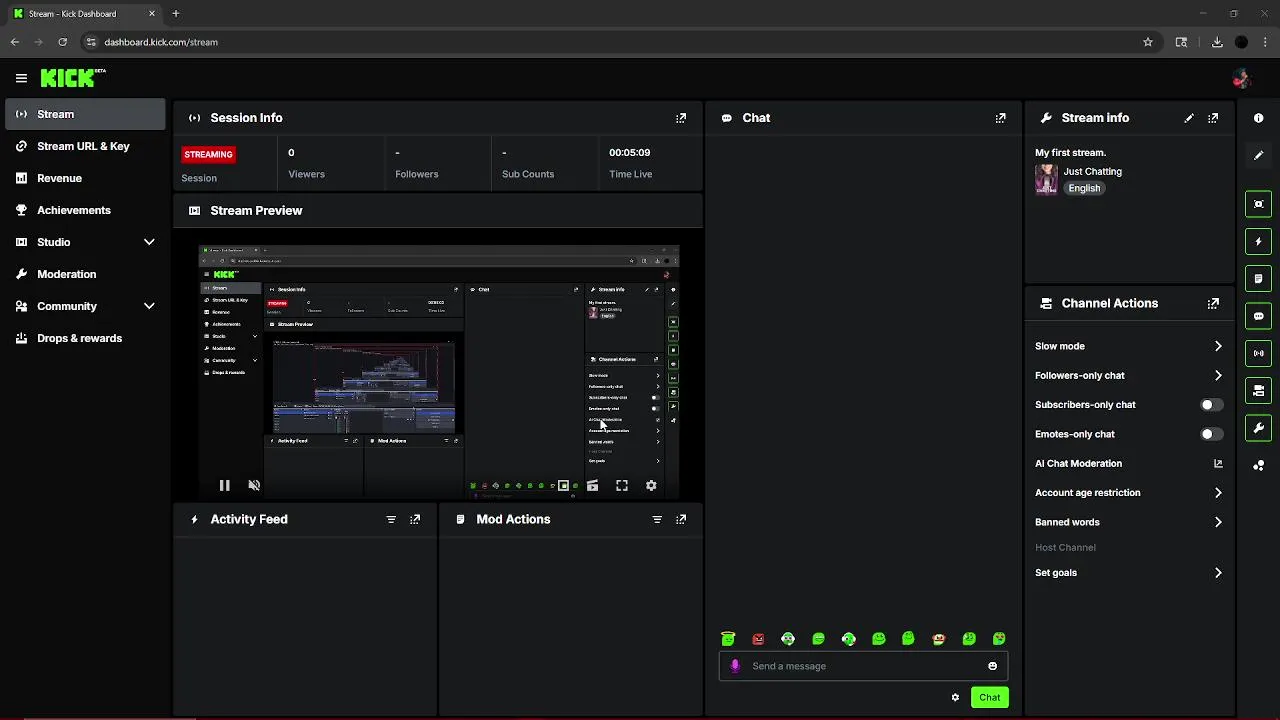Click the info icon in the right rail

pos(1258,118)
